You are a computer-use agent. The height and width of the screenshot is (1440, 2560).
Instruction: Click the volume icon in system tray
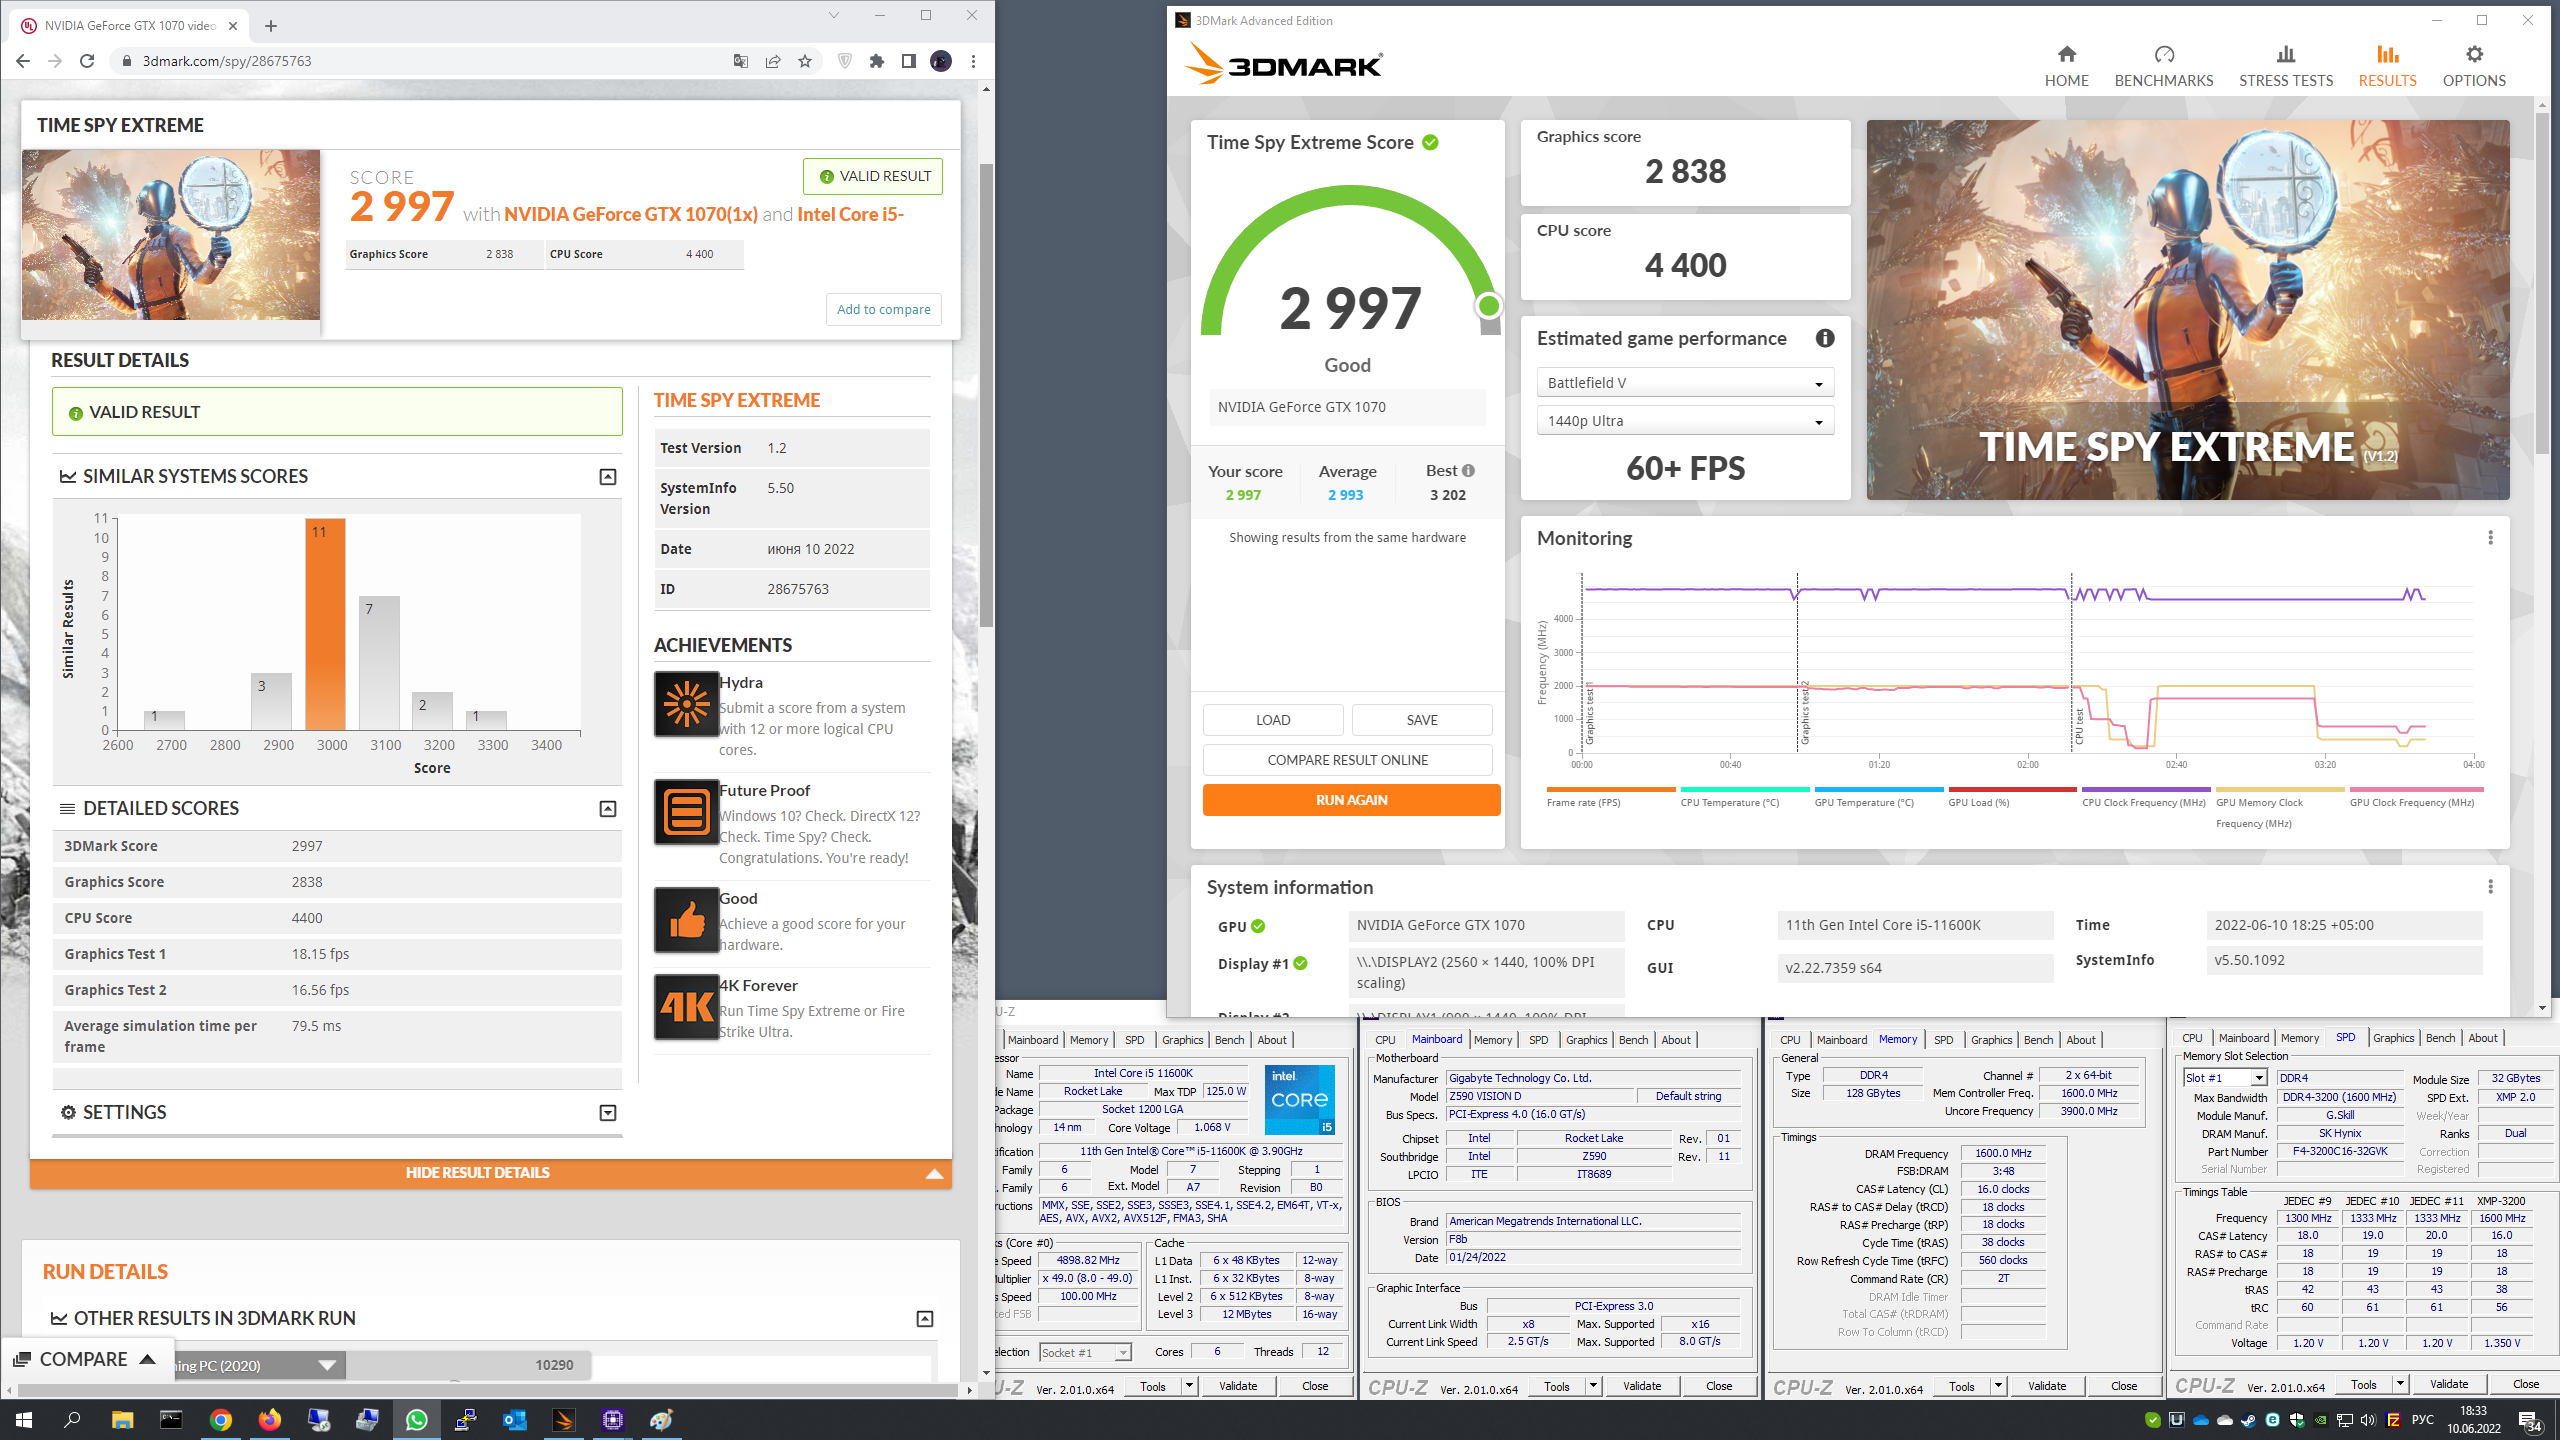[x=2368, y=1420]
